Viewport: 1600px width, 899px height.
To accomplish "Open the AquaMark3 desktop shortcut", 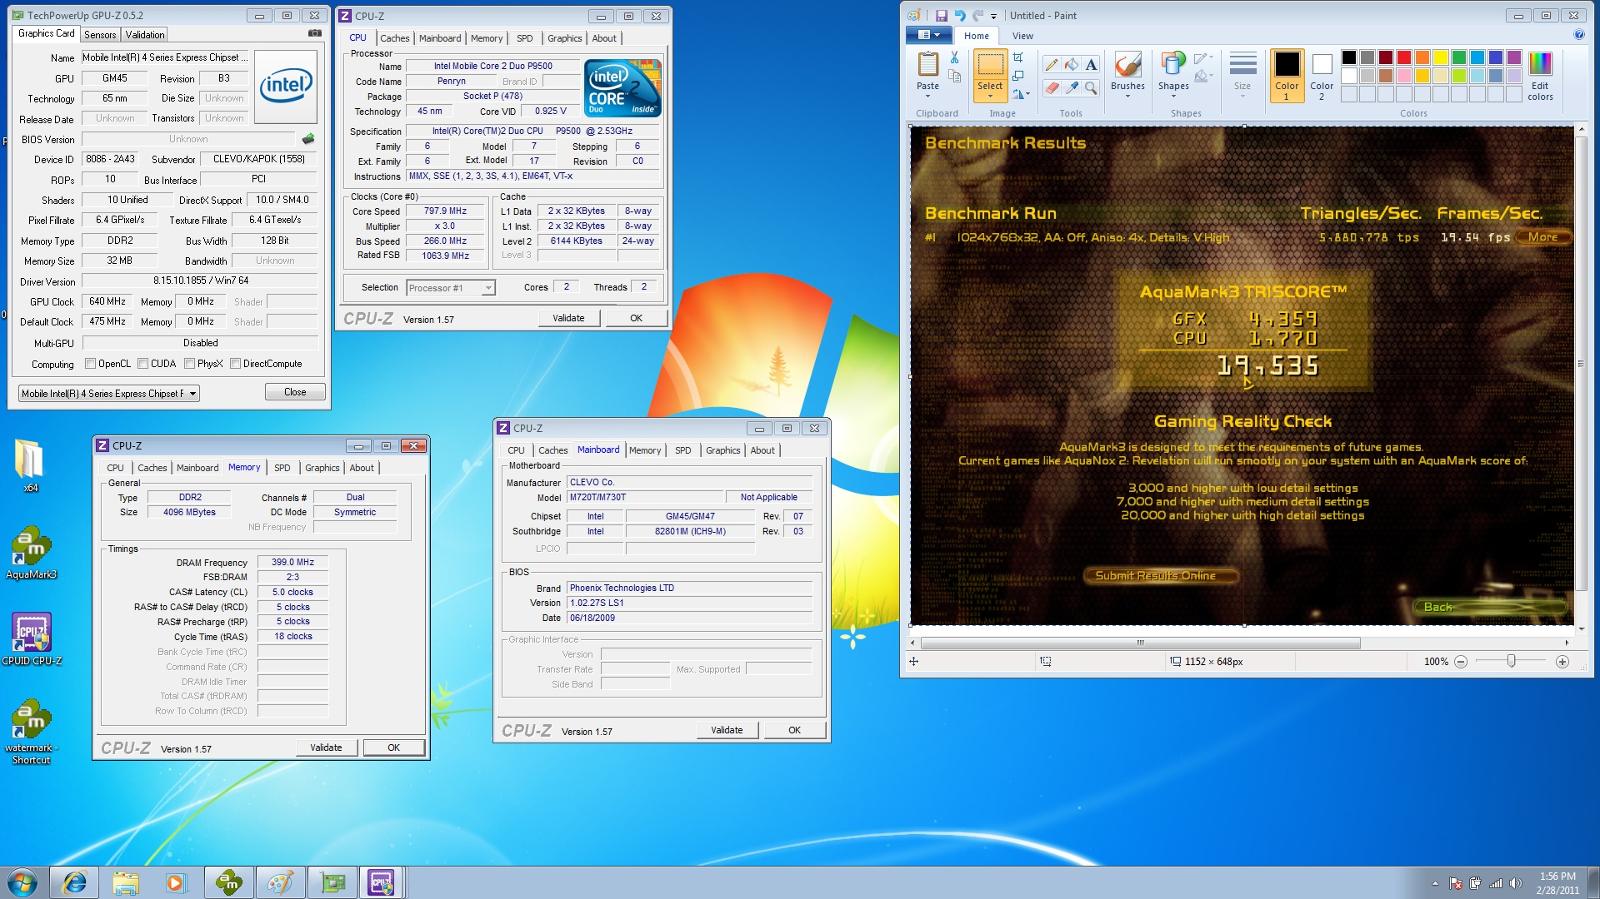I will (x=31, y=554).
